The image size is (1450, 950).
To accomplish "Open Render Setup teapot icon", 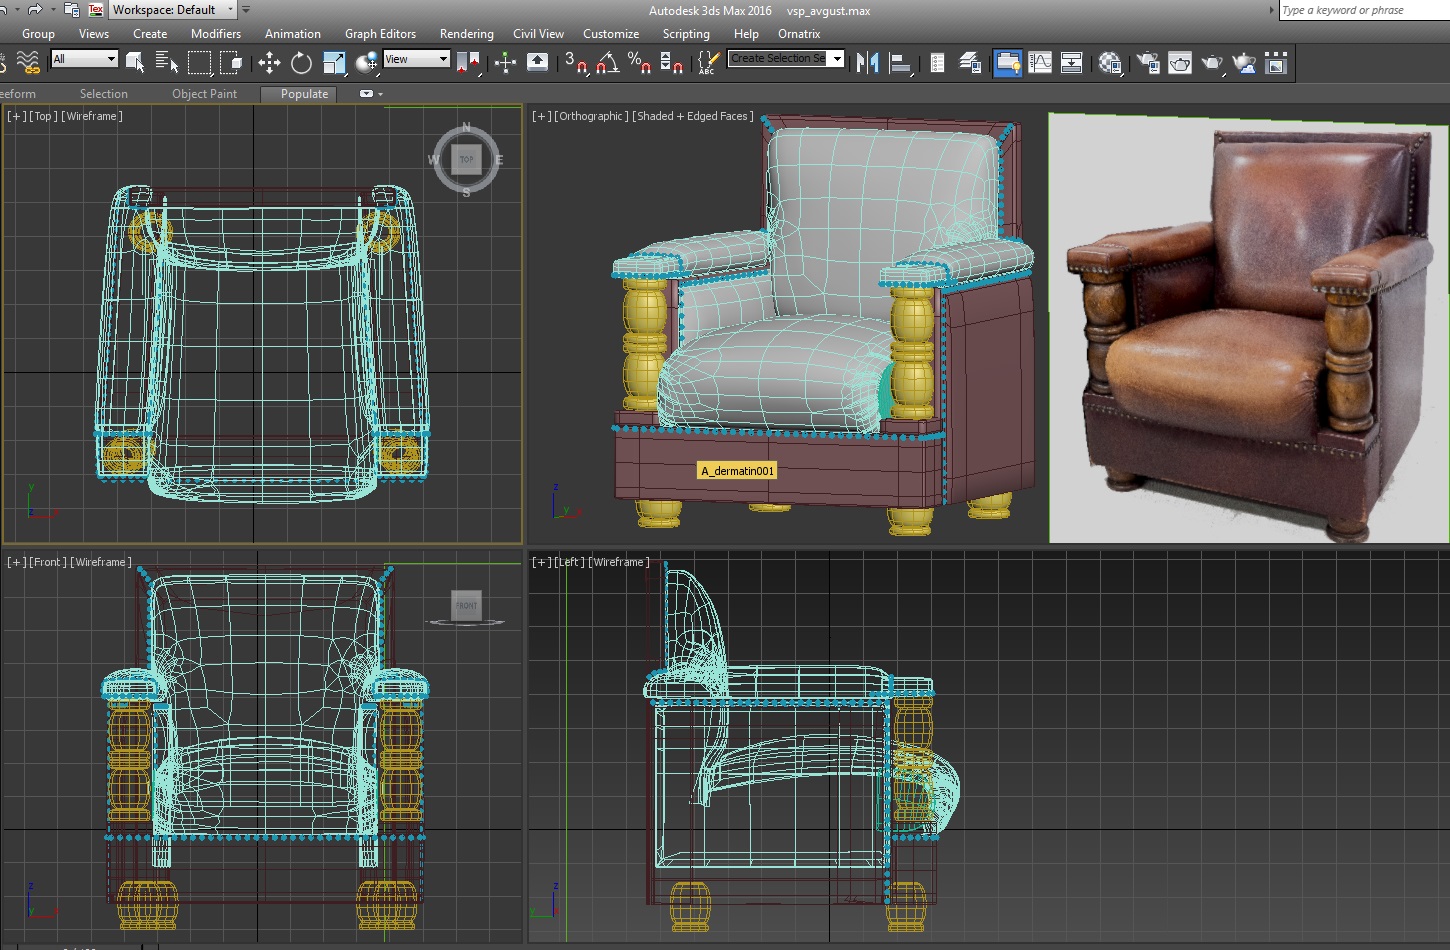I will (x=1148, y=63).
